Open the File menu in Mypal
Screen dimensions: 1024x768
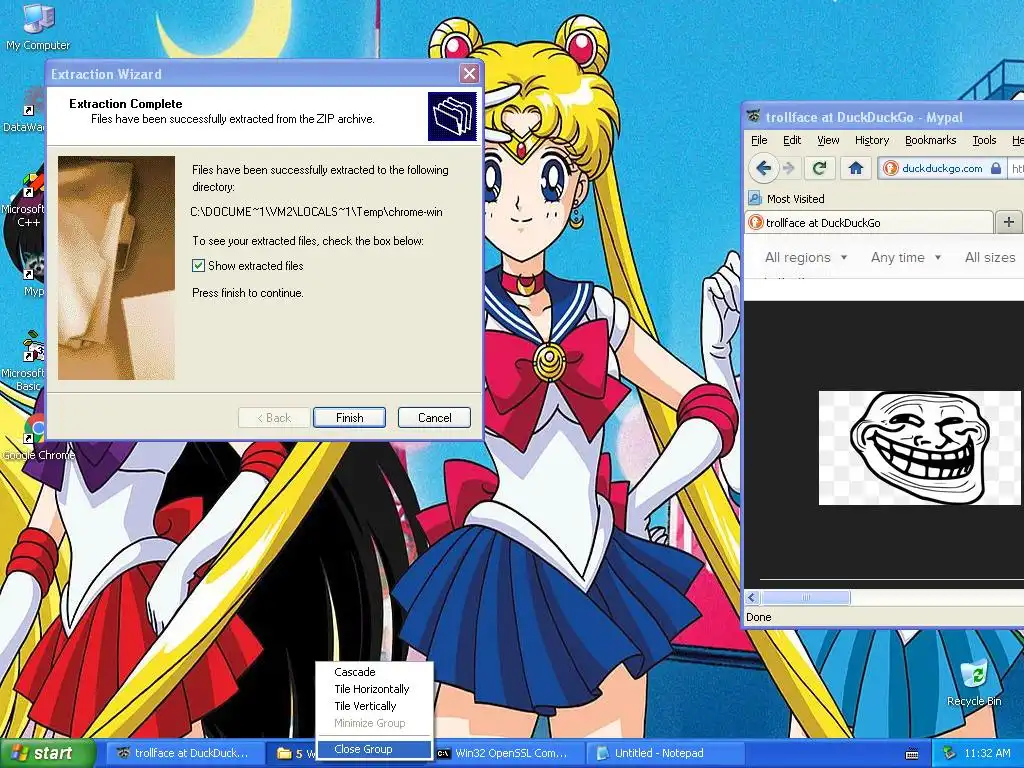point(759,140)
